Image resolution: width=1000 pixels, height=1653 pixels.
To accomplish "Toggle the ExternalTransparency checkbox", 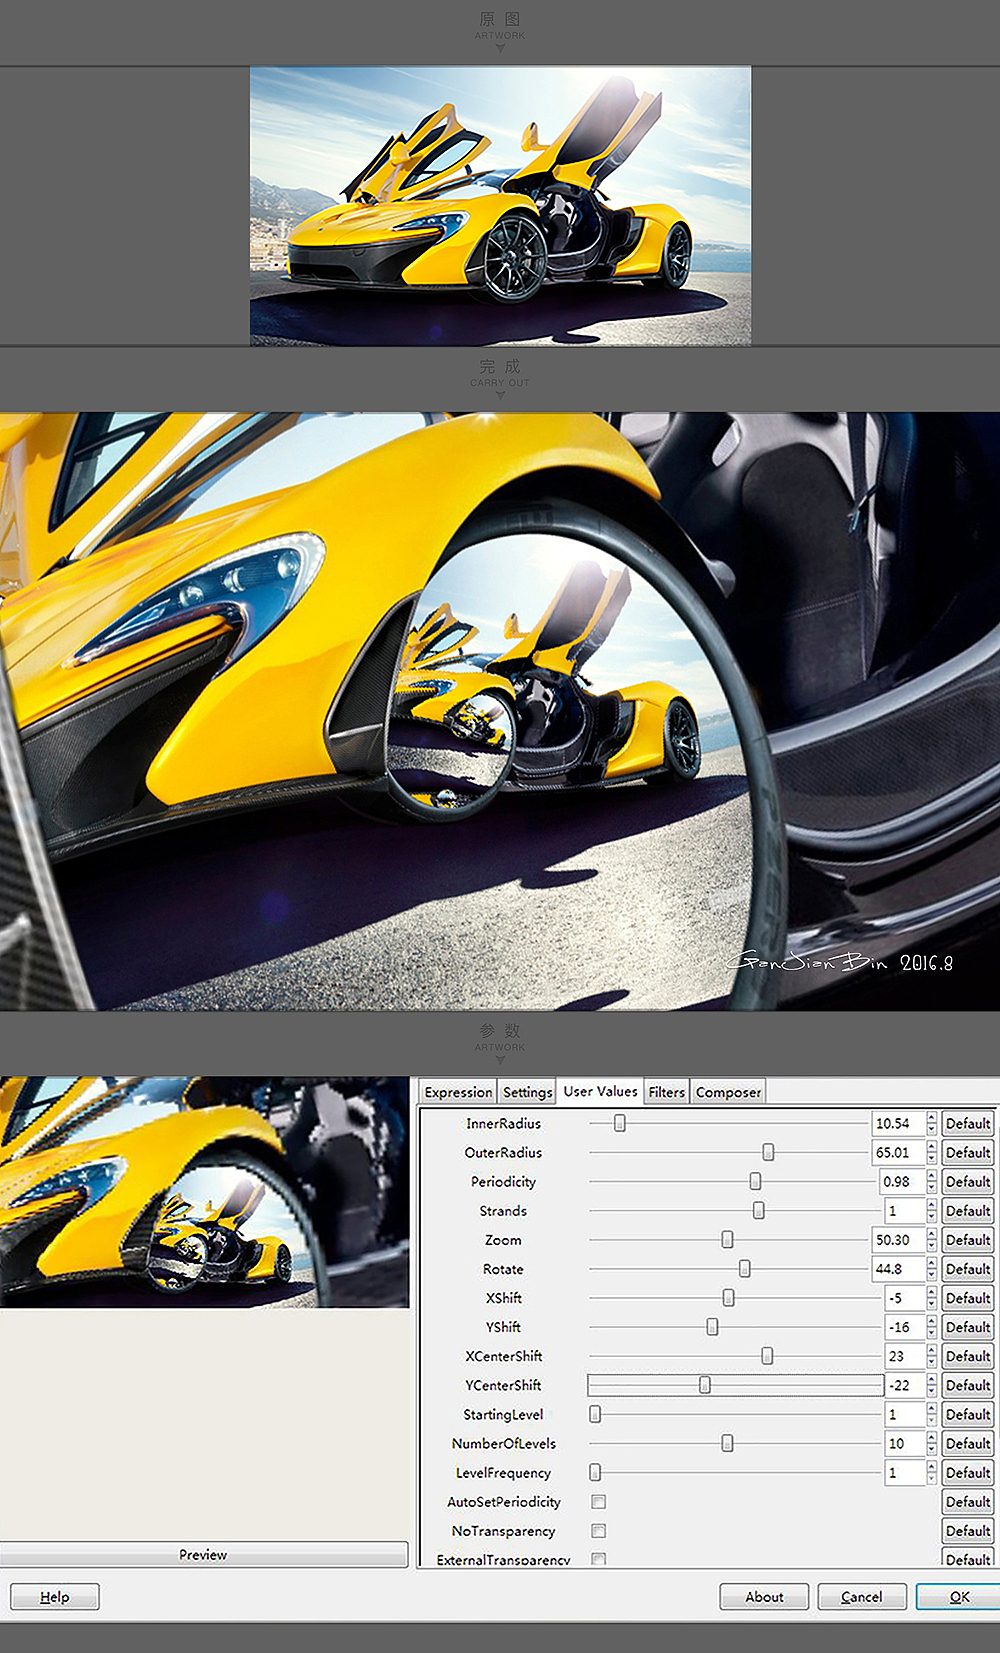I will tap(598, 1558).
